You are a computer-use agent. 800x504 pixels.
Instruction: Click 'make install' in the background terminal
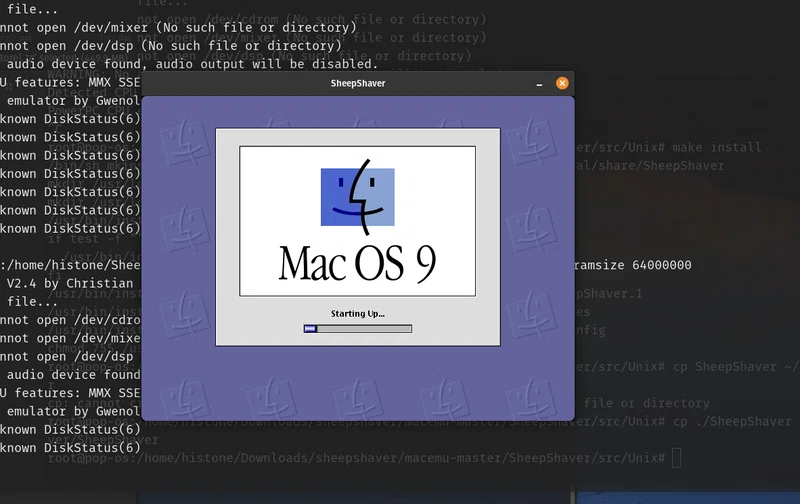tap(717, 147)
